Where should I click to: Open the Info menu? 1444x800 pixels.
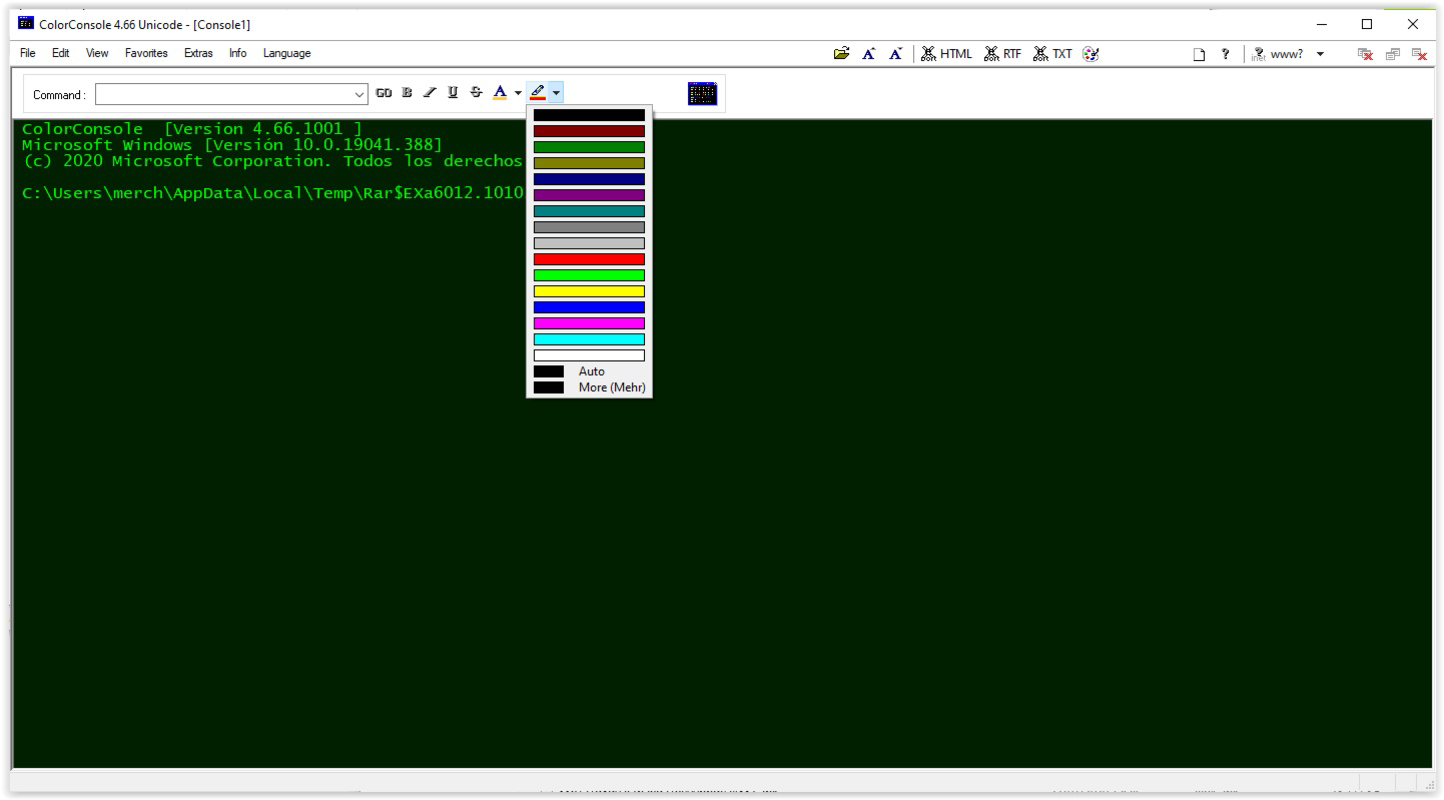coord(238,54)
